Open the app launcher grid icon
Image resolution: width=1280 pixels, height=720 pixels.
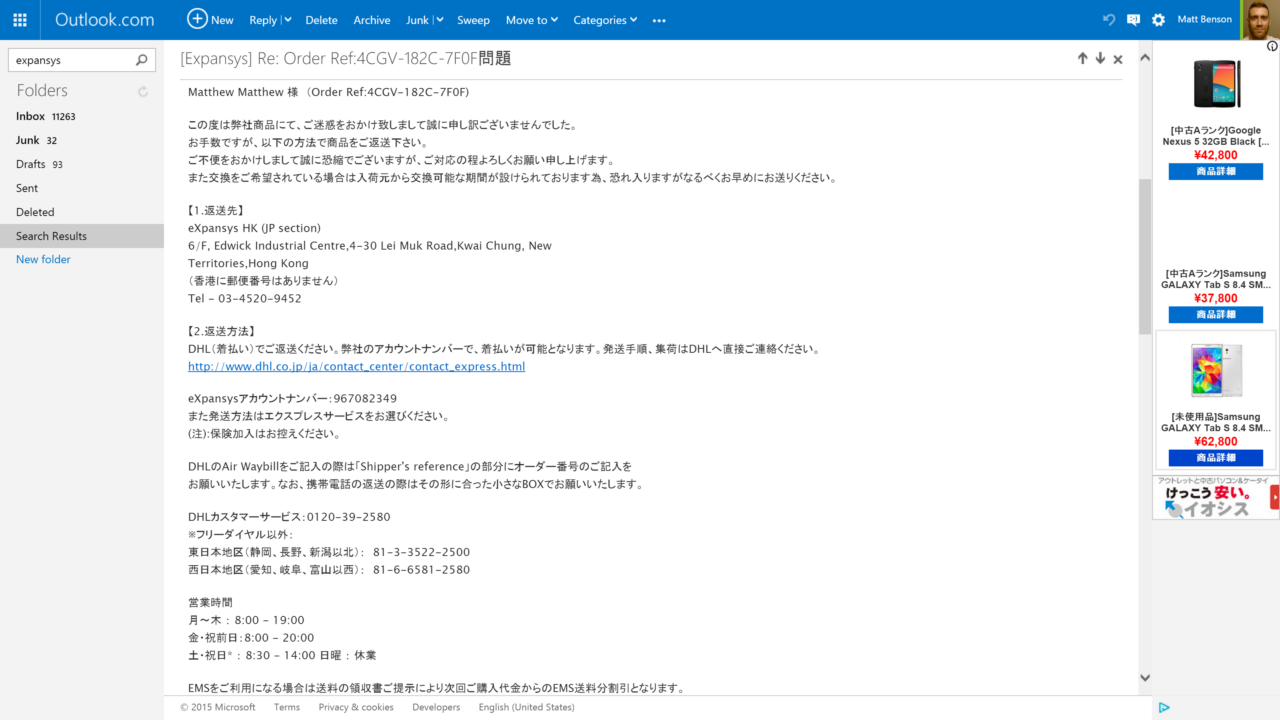tap(19, 19)
